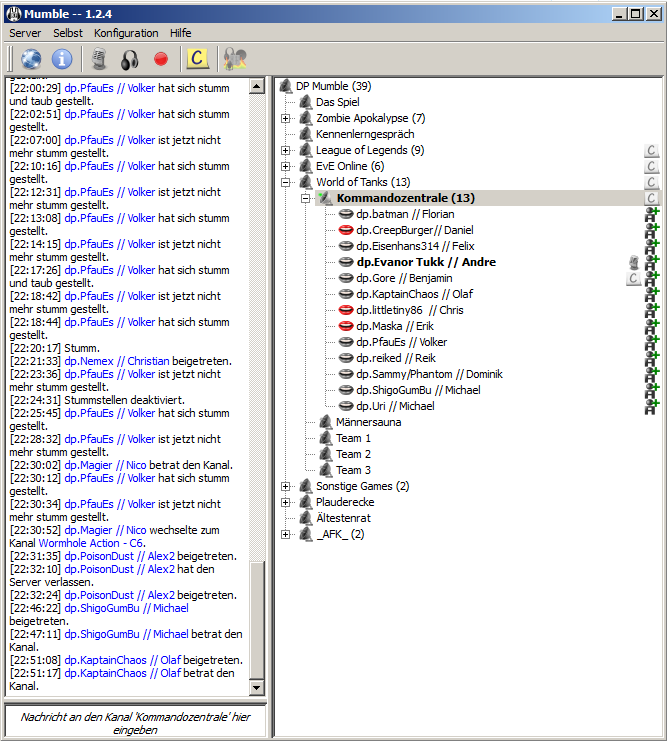Click authenticated icon on dp.Uri row
The width and height of the screenshot is (667, 741).
pos(652,407)
